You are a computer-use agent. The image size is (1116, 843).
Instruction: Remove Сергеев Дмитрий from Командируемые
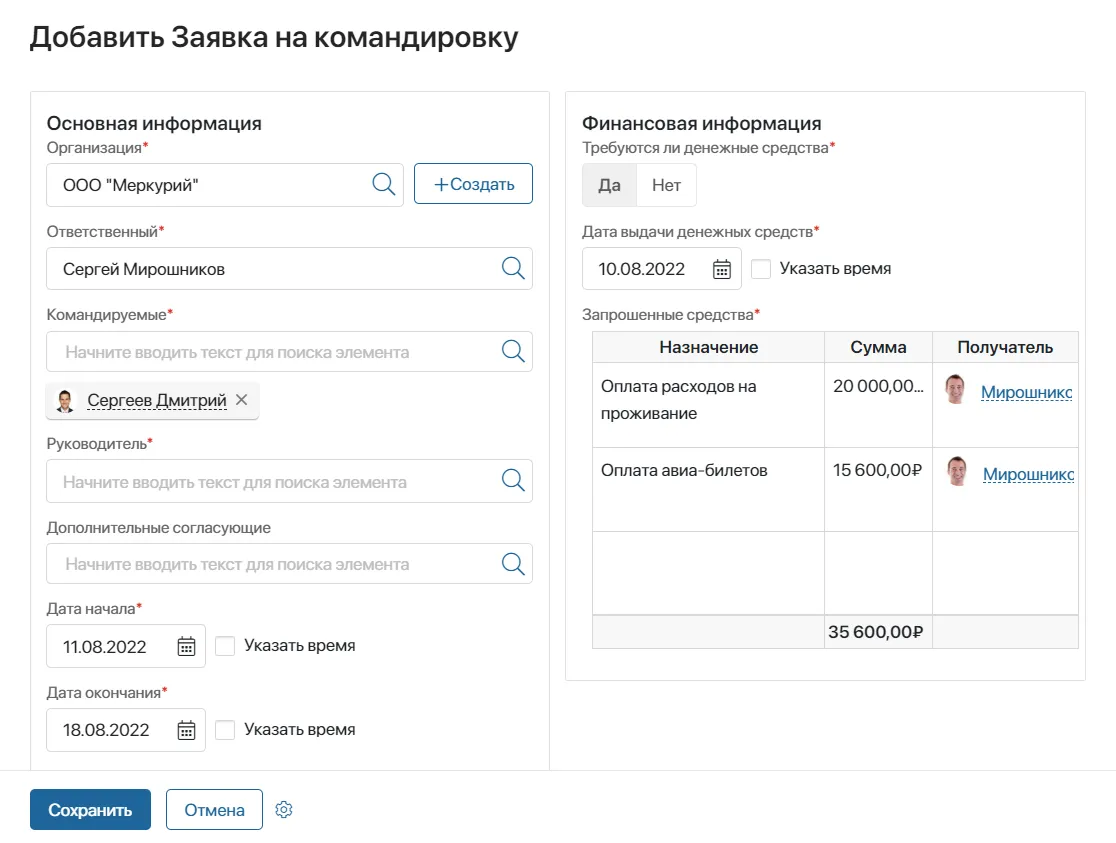[x=241, y=400]
